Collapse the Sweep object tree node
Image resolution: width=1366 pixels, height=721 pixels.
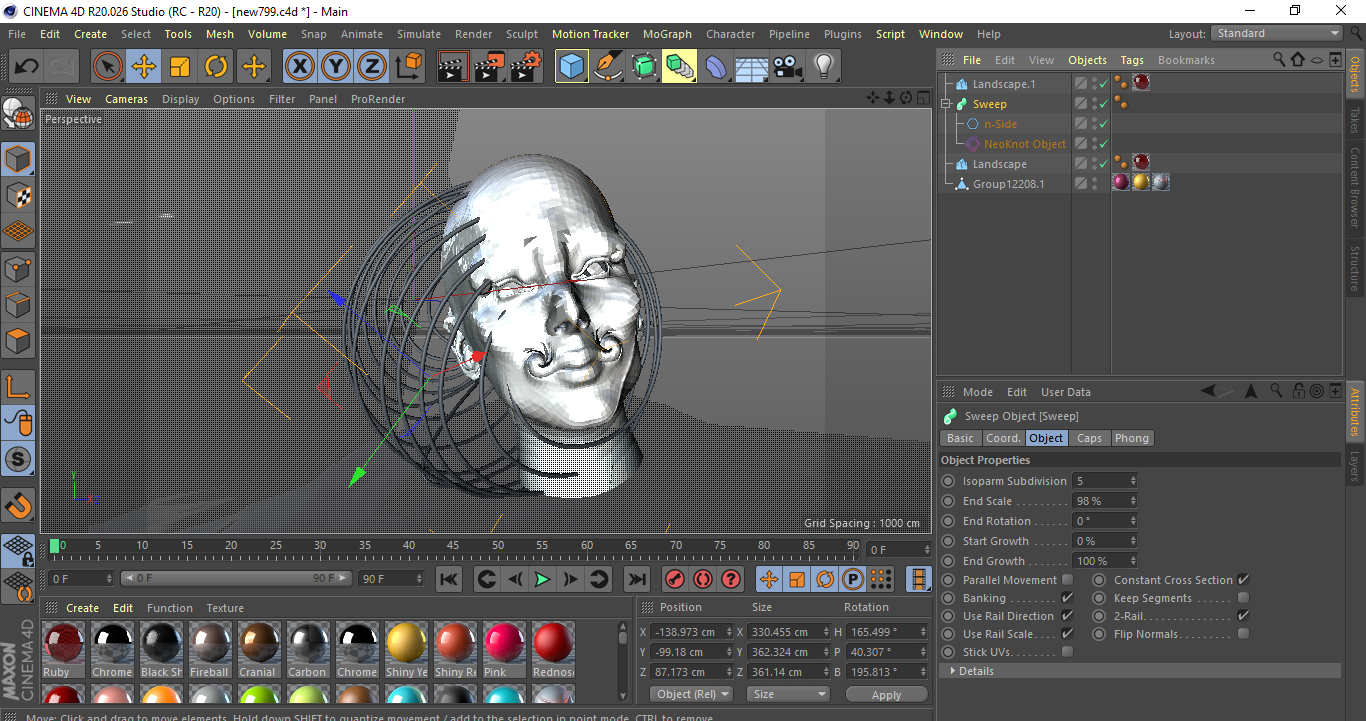[x=947, y=104]
